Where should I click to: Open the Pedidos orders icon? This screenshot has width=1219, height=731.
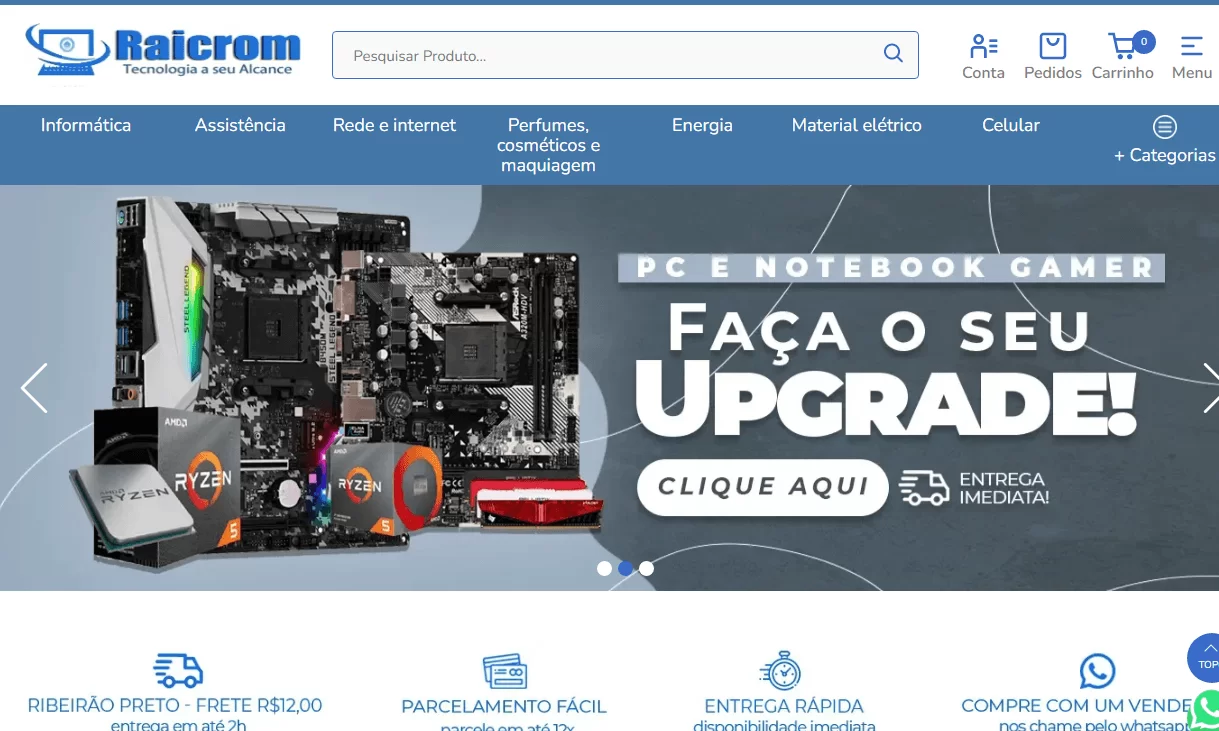1053,46
